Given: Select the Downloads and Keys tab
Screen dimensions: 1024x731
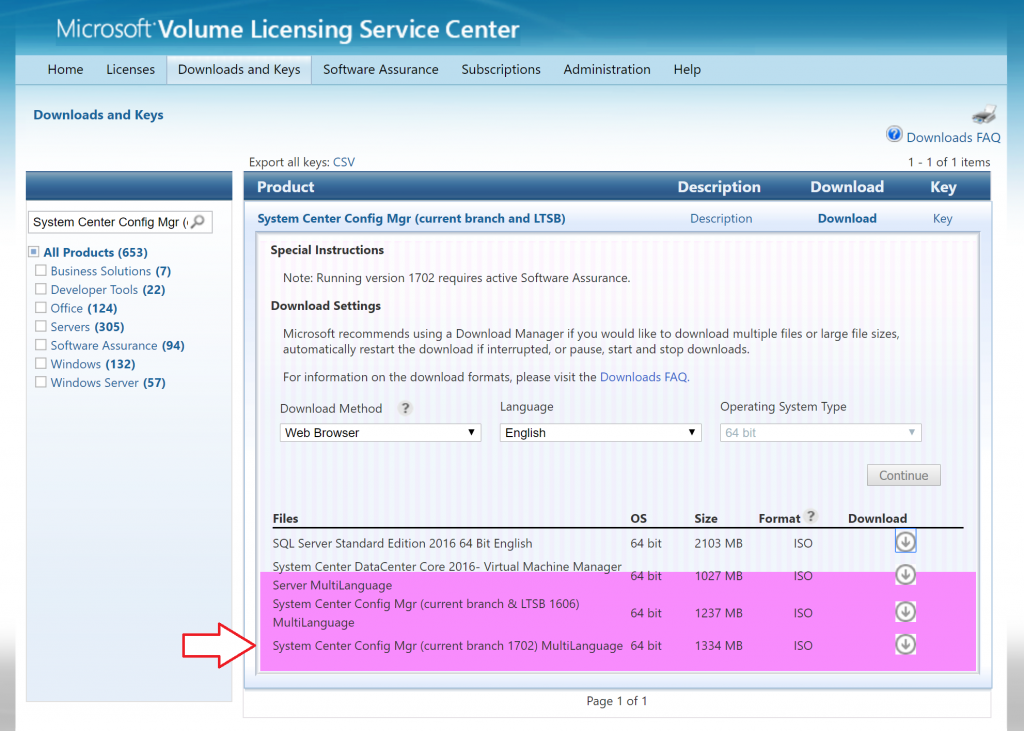Looking at the screenshot, I should point(239,69).
